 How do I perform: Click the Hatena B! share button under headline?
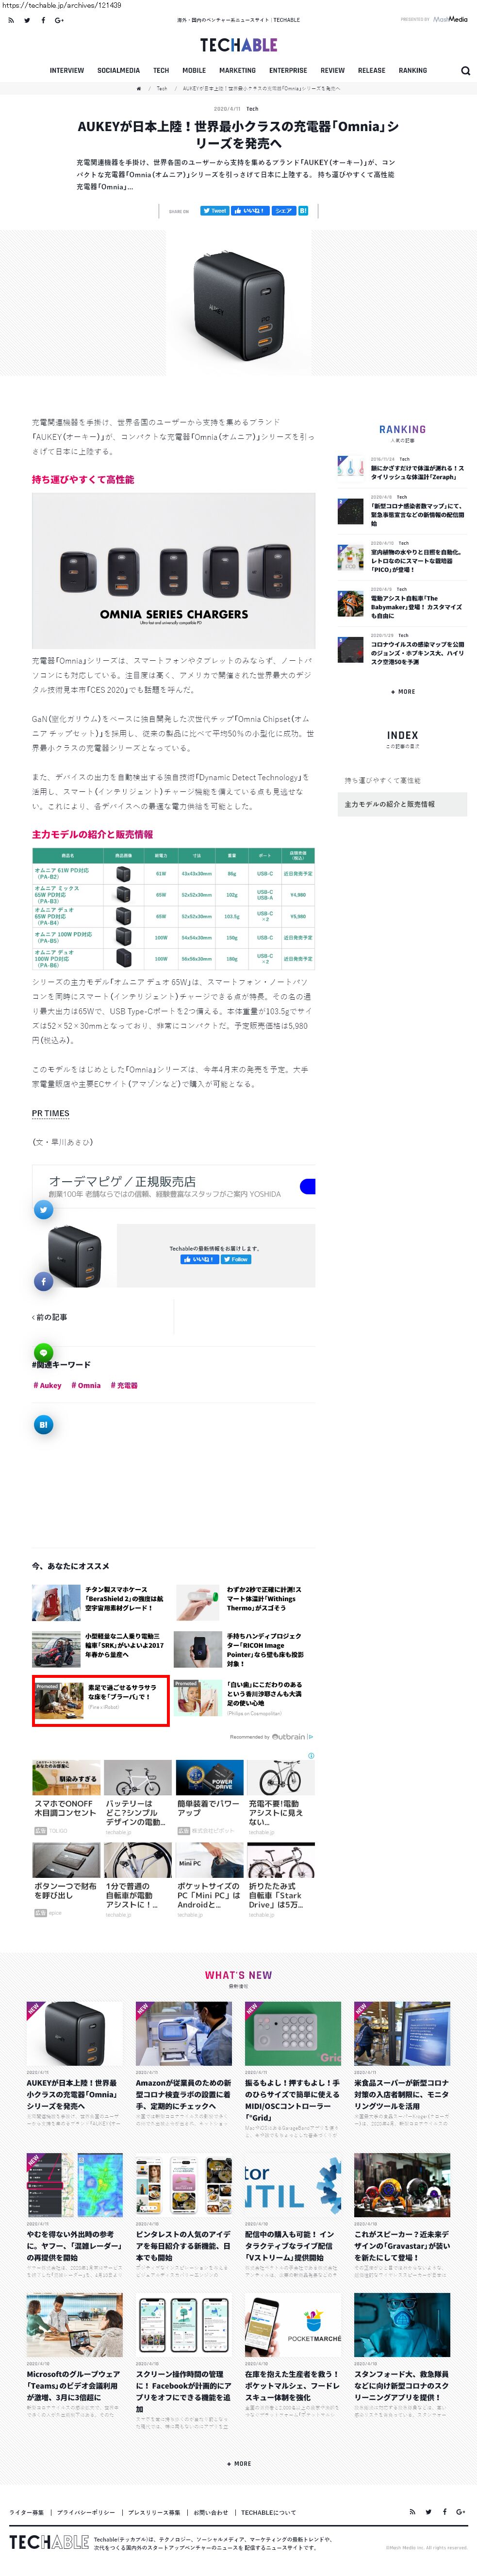303,211
